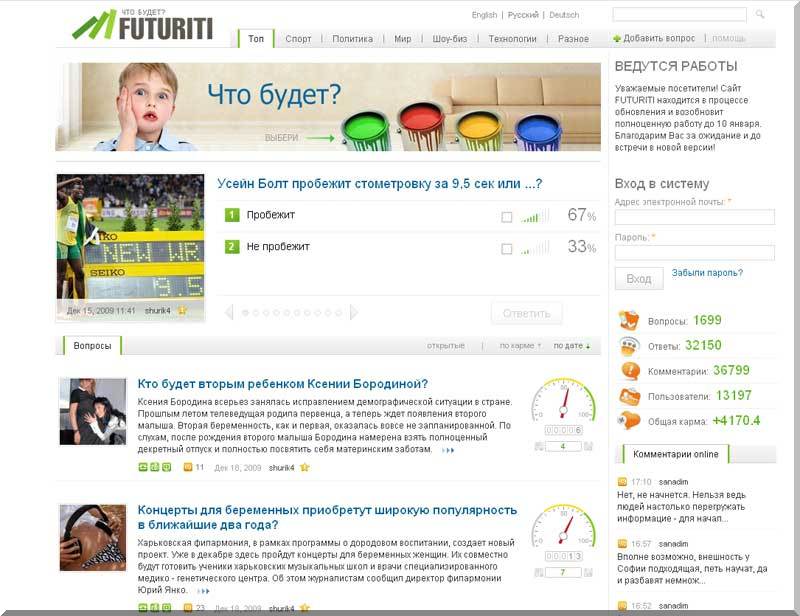
Task: Click the signal bars icon for Не пробежит
Action: [x=535, y=248]
